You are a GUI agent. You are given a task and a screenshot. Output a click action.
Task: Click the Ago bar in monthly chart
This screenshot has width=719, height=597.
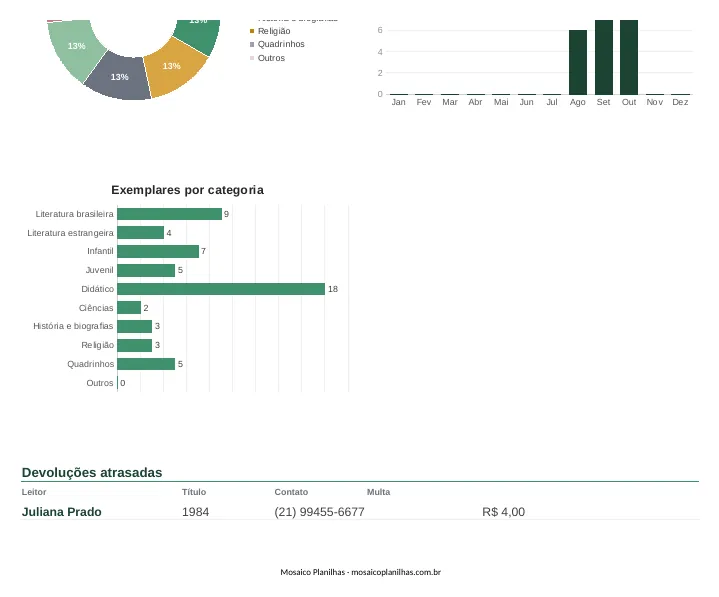(578, 62)
